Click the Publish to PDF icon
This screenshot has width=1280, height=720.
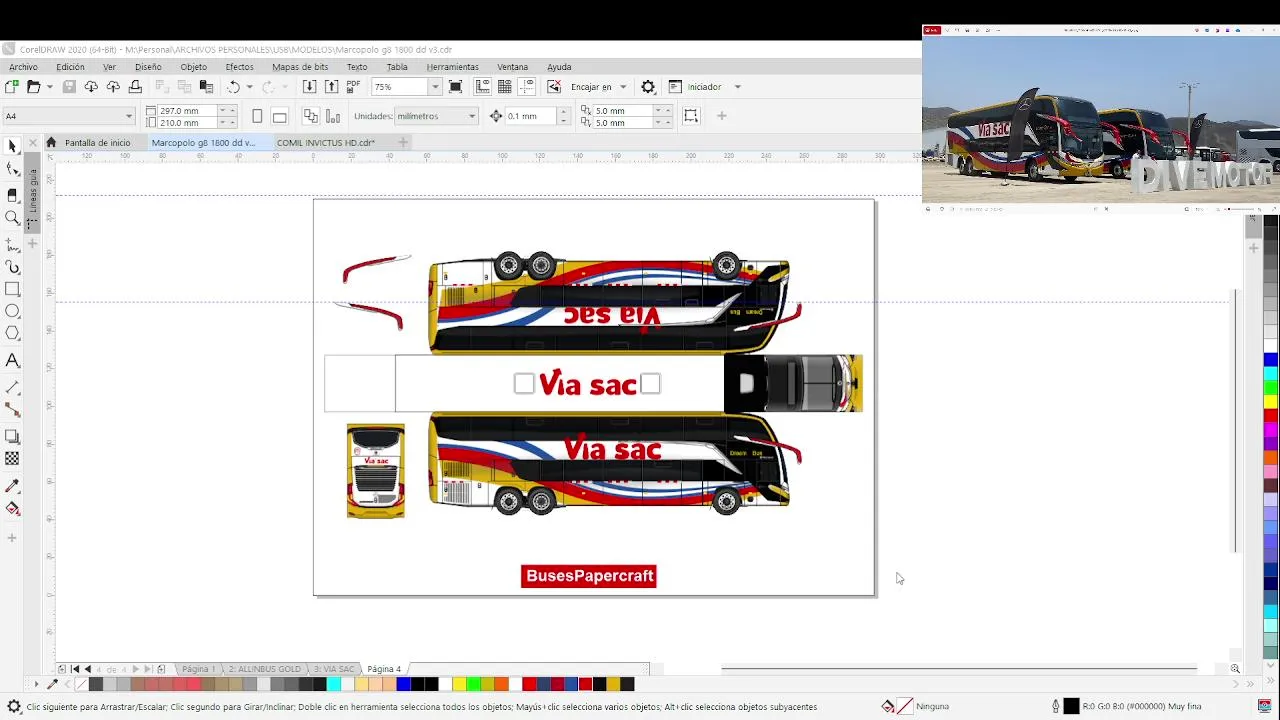tap(353, 87)
